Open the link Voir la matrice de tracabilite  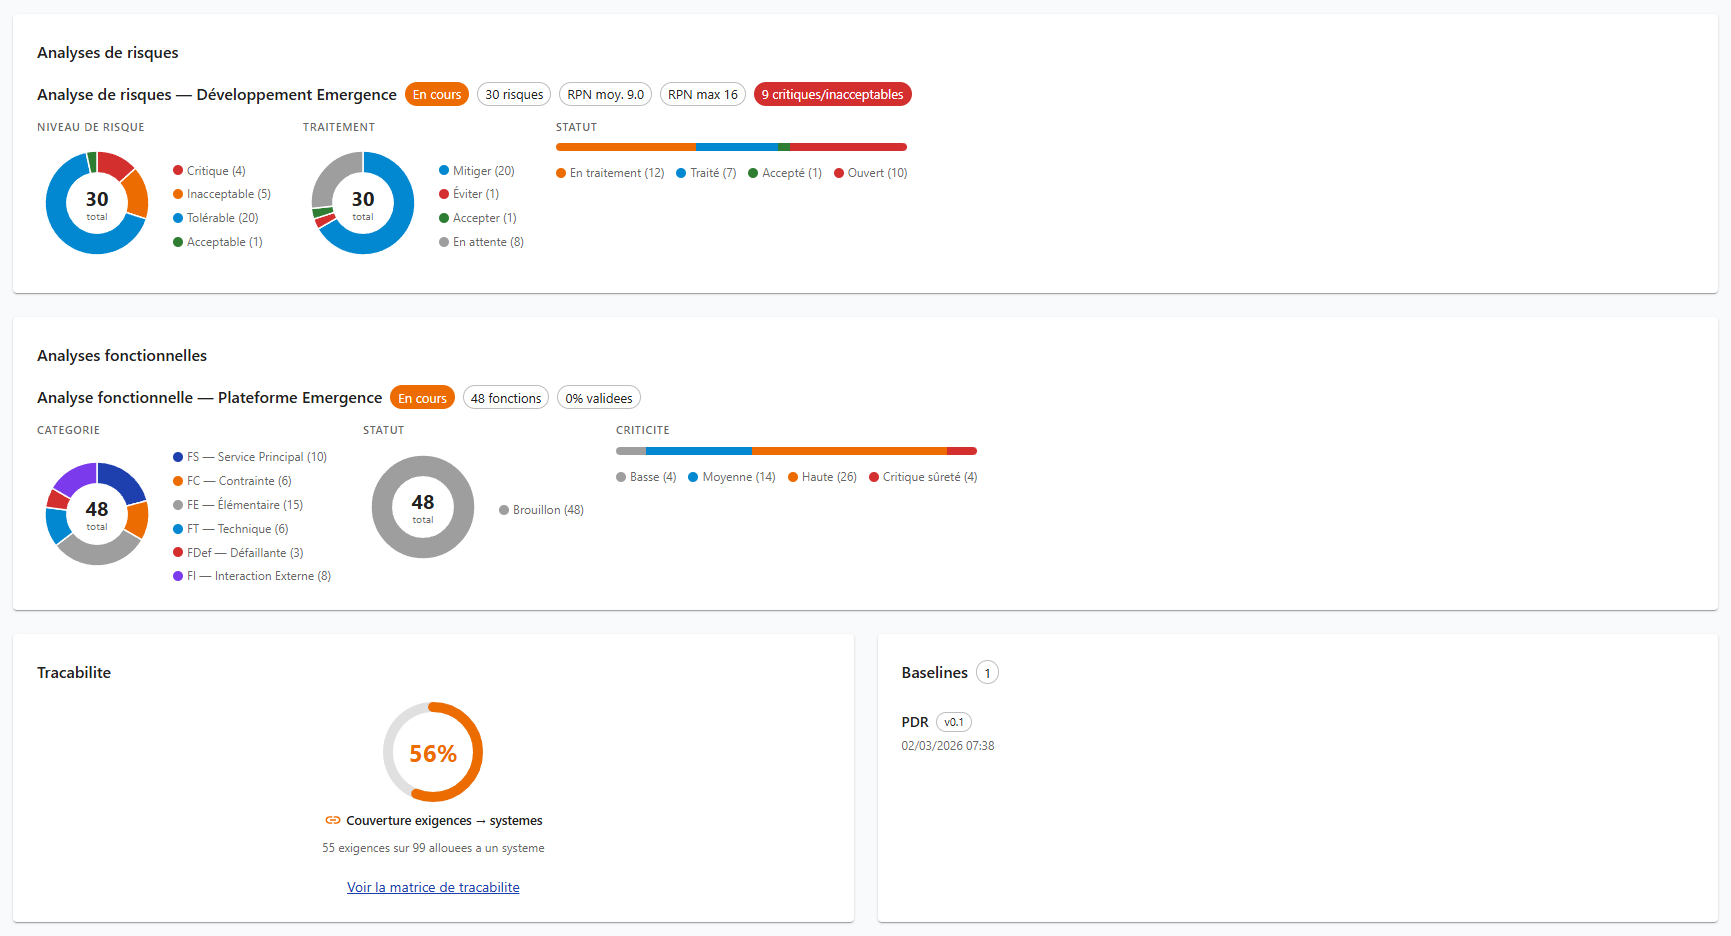click(x=433, y=887)
